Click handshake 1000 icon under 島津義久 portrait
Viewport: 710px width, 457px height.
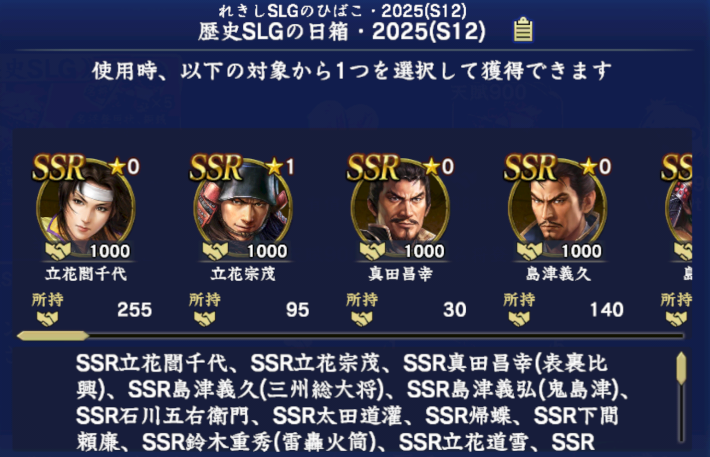[530, 250]
